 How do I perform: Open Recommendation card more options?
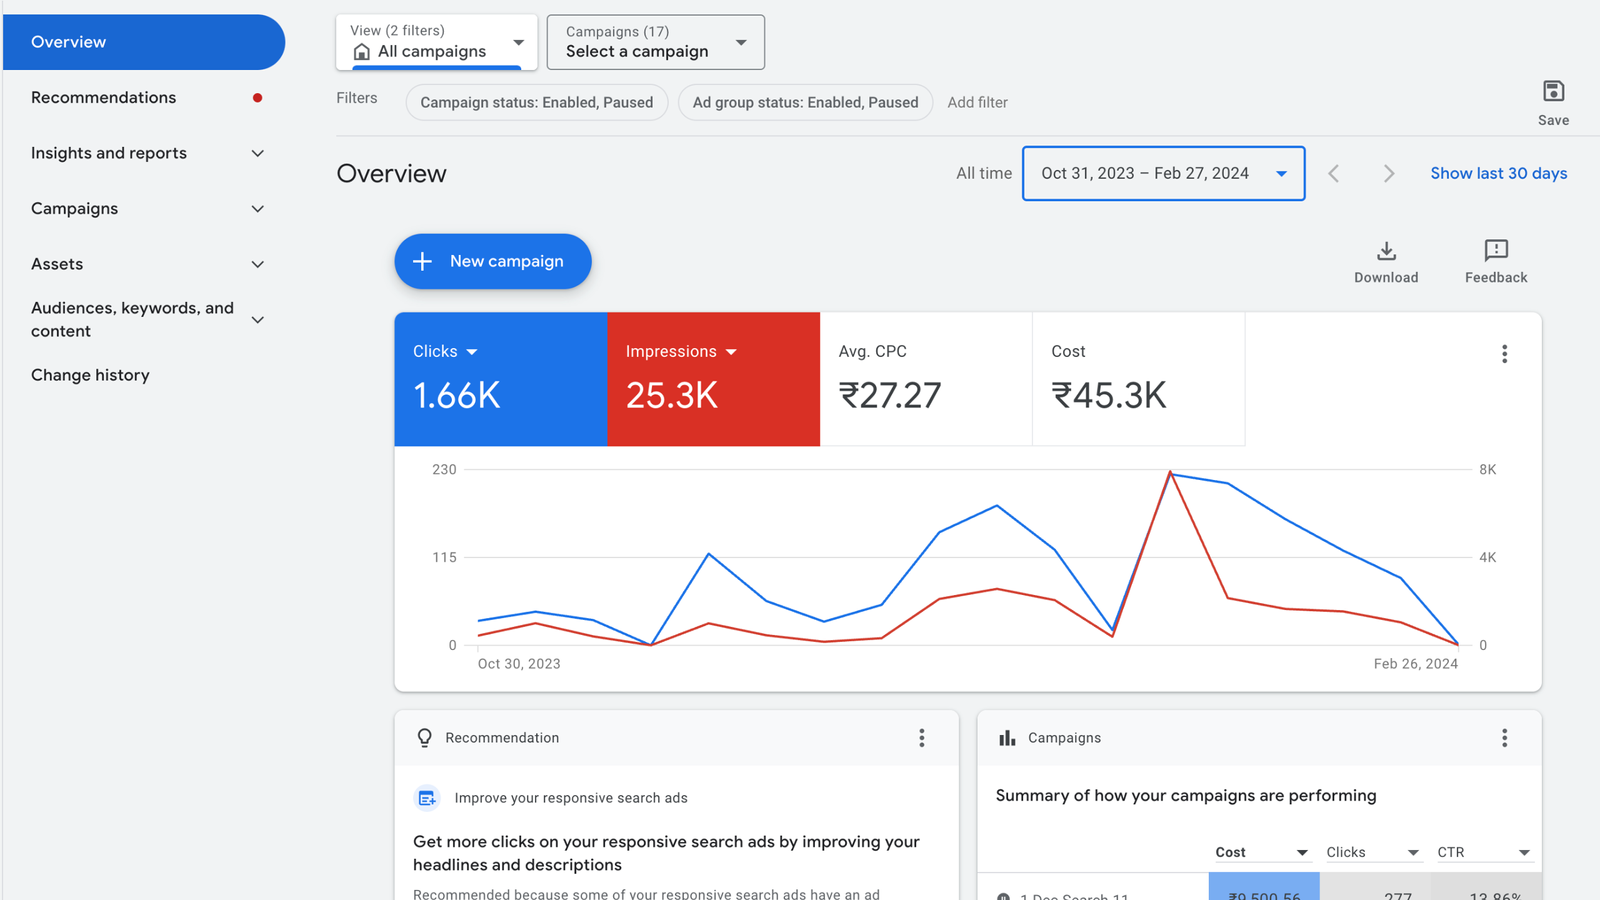pos(921,738)
